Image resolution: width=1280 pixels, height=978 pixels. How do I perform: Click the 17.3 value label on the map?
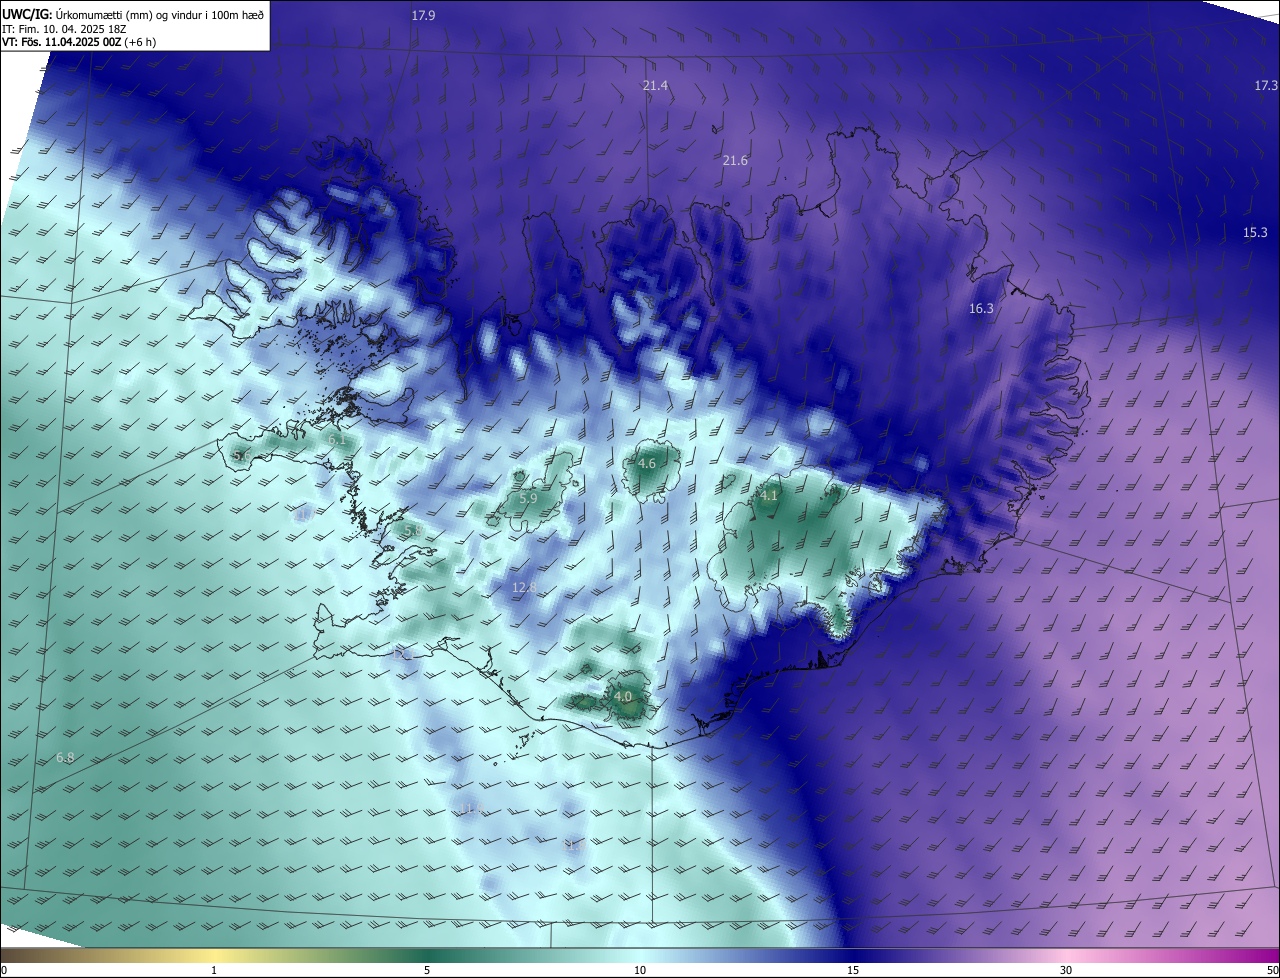pyautogui.click(x=1266, y=86)
